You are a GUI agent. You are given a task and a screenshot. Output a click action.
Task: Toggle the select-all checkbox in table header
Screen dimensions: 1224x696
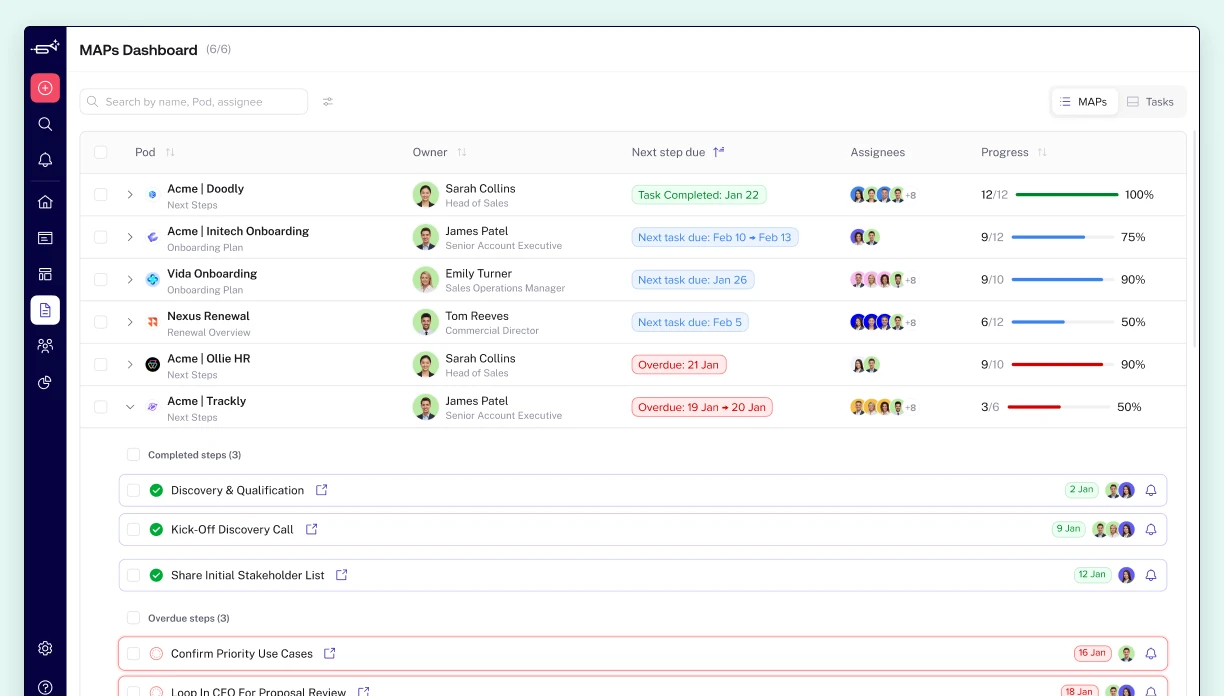100,152
